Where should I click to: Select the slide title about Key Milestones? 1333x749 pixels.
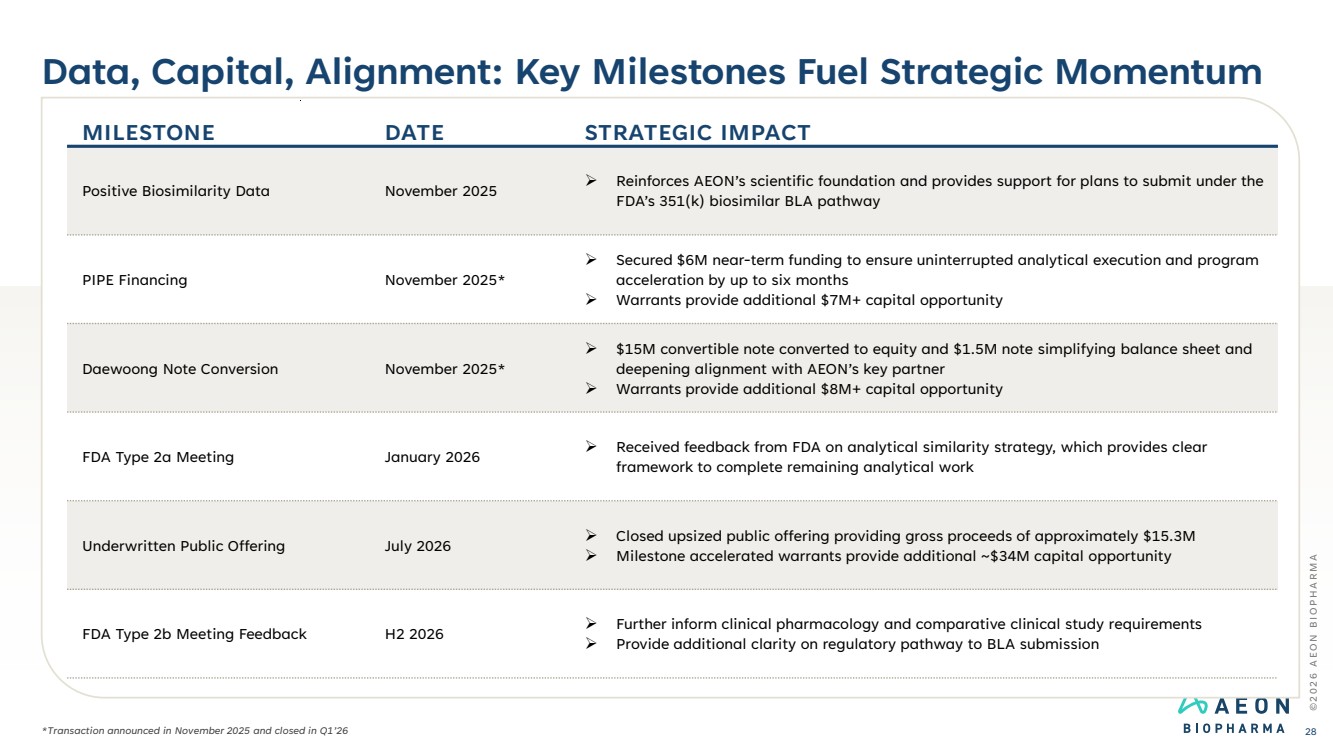pyautogui.click(x=652, y=72)
